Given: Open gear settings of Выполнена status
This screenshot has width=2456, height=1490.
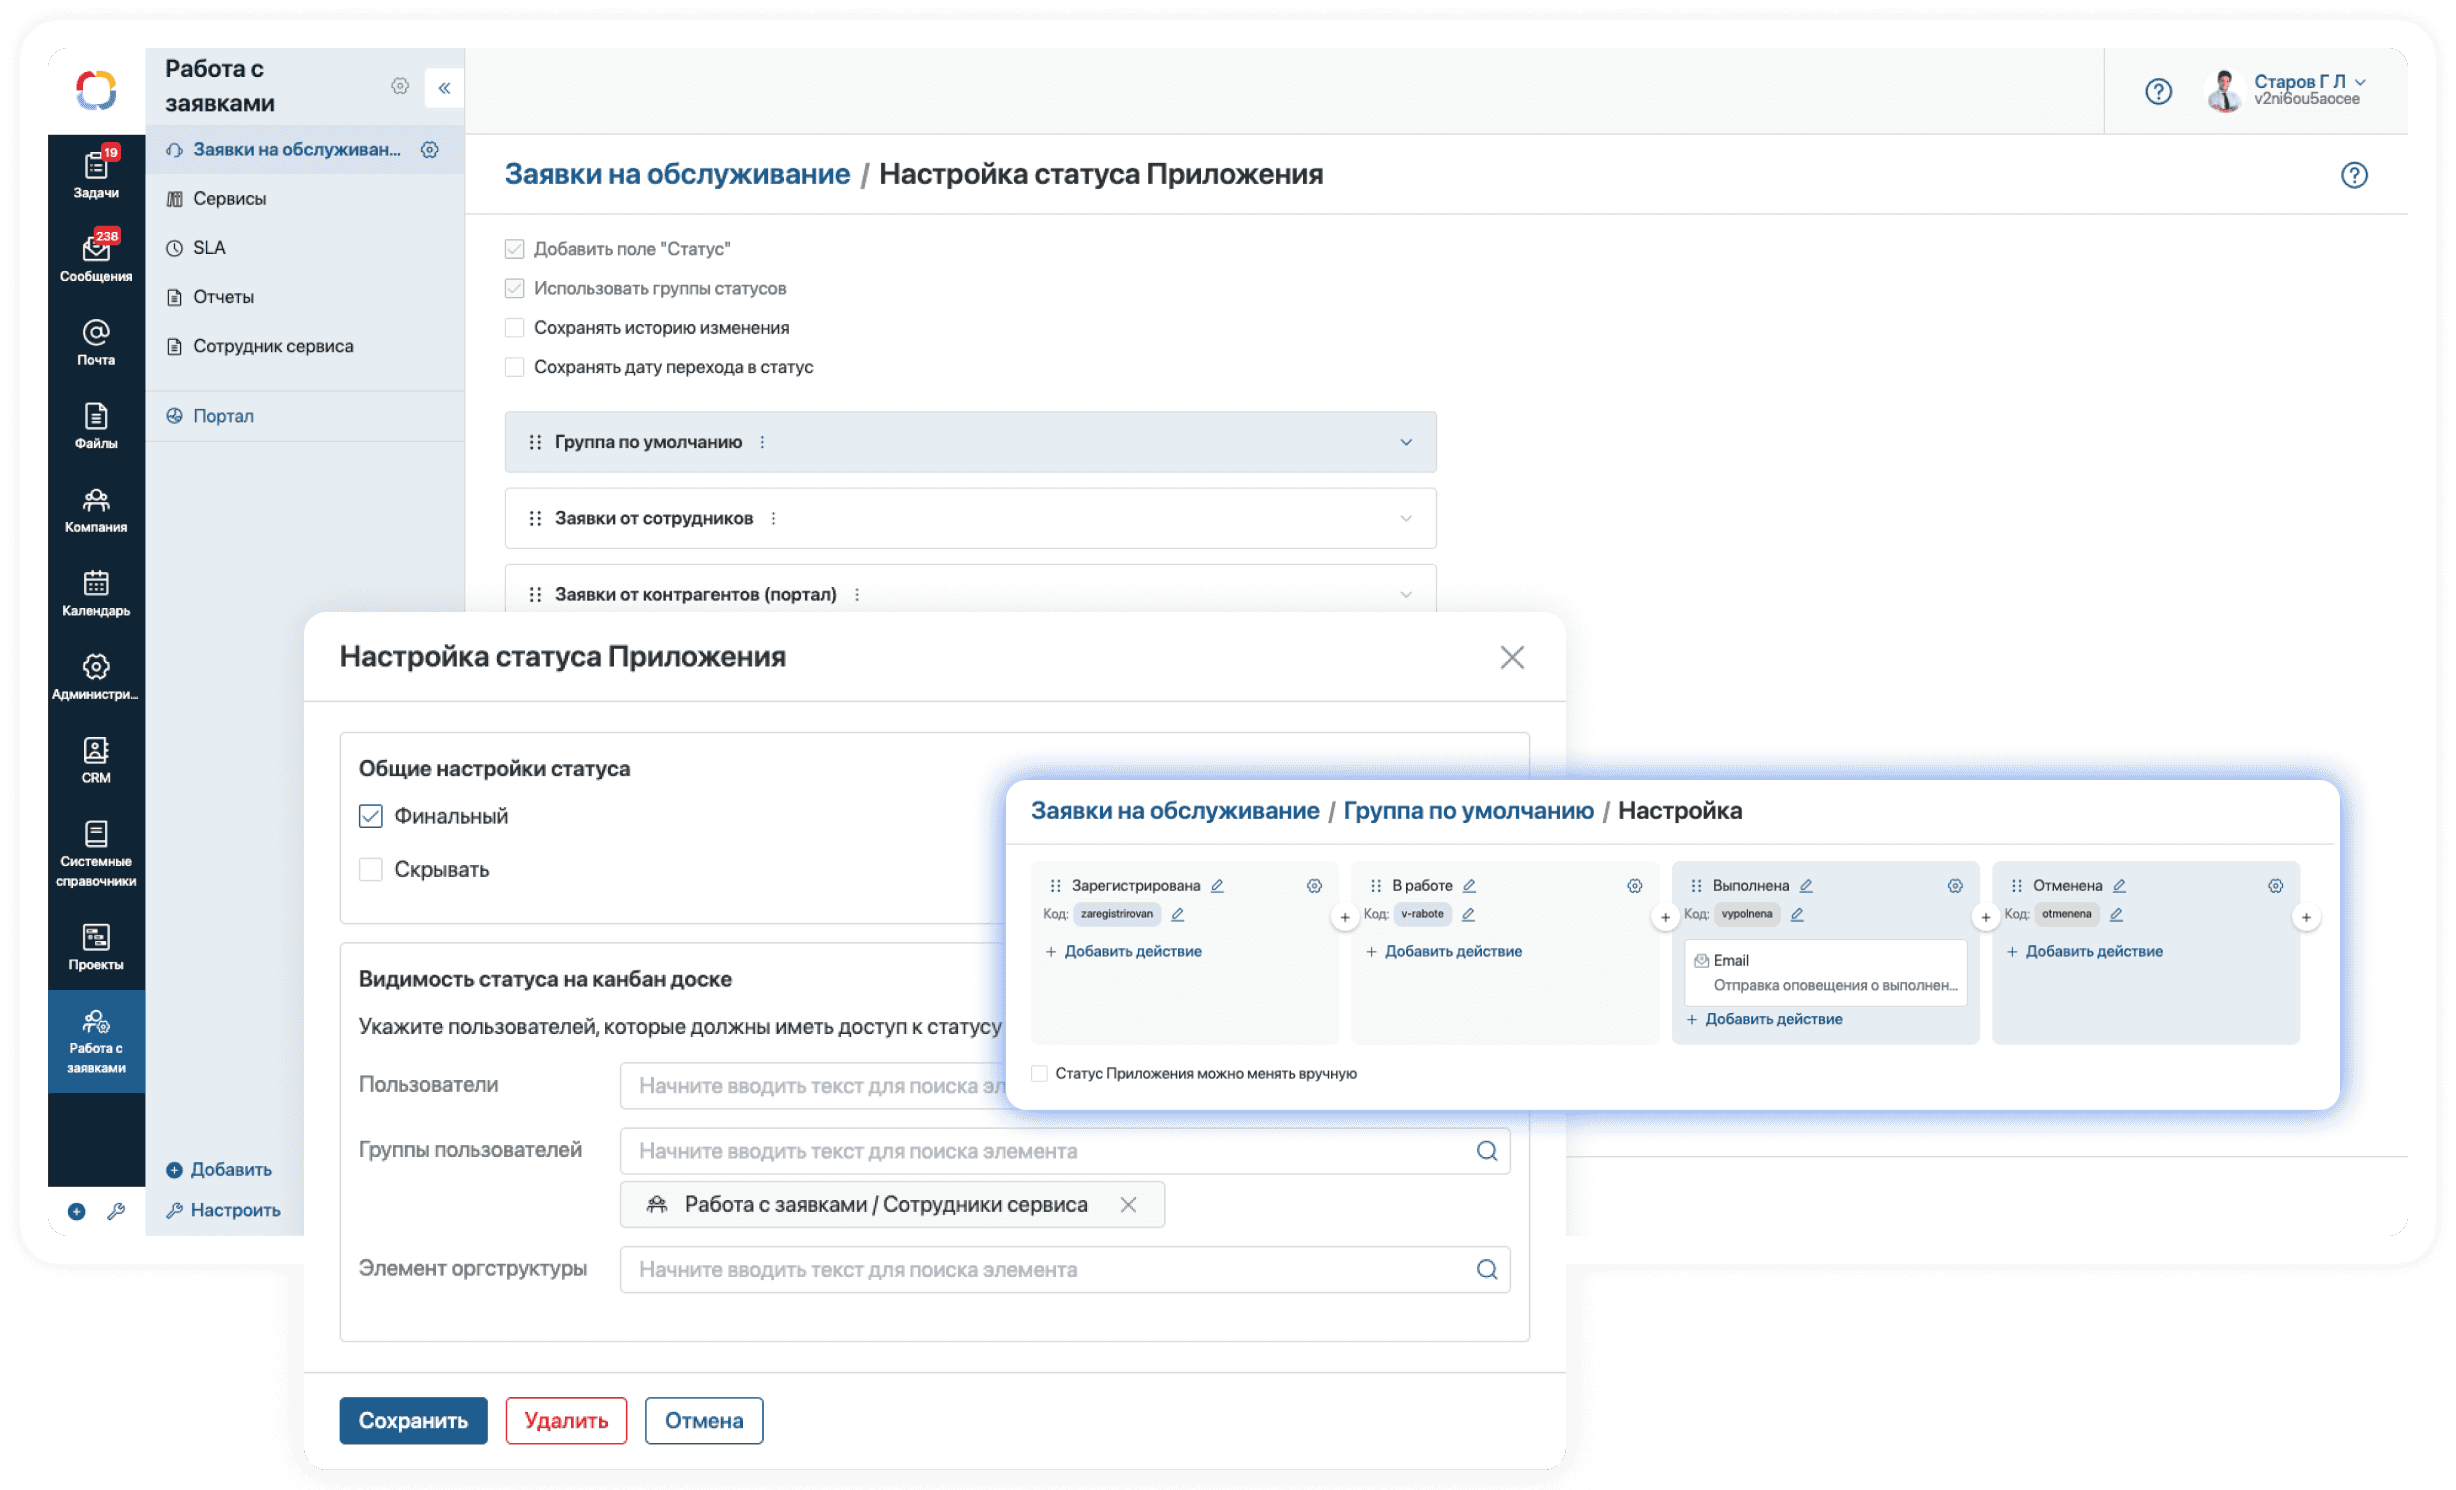Looking at the screenshot, I should pyautogui.click(x=1956, y=886).
